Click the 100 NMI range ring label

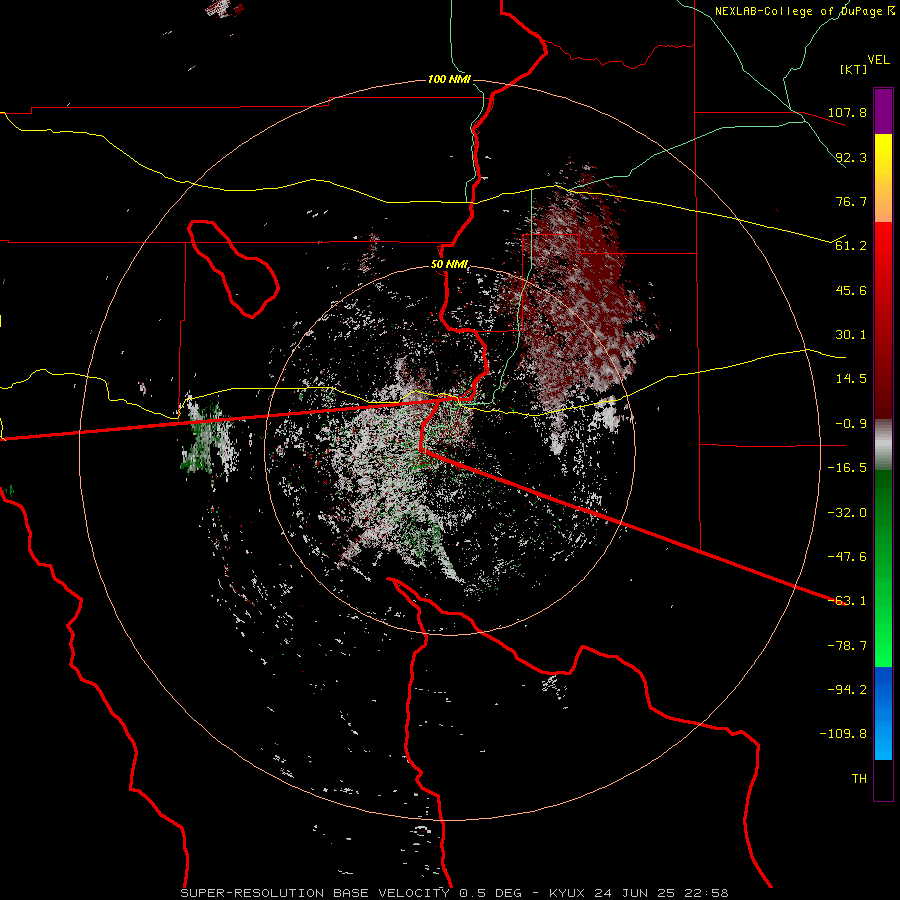449,79
